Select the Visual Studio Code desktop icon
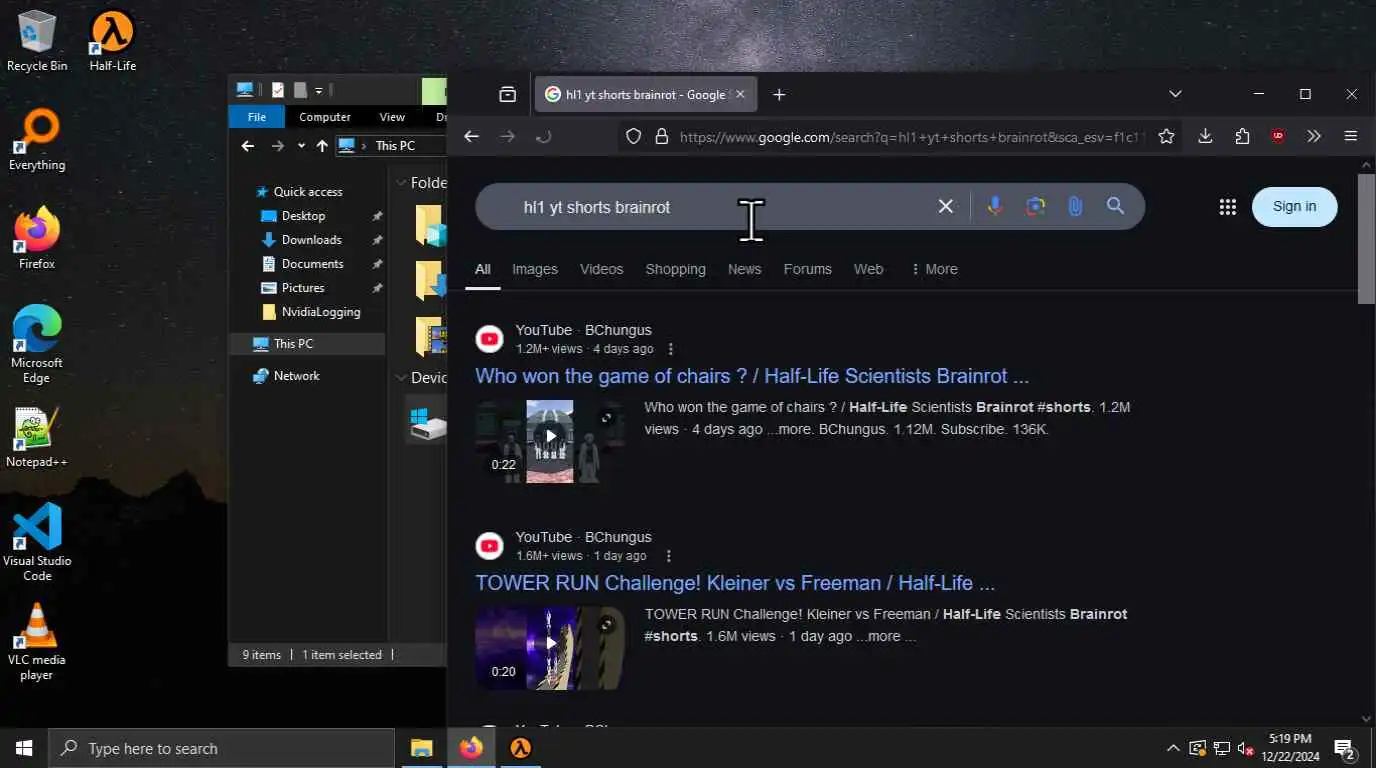The image size is (1376, 768). click(37, 542)
